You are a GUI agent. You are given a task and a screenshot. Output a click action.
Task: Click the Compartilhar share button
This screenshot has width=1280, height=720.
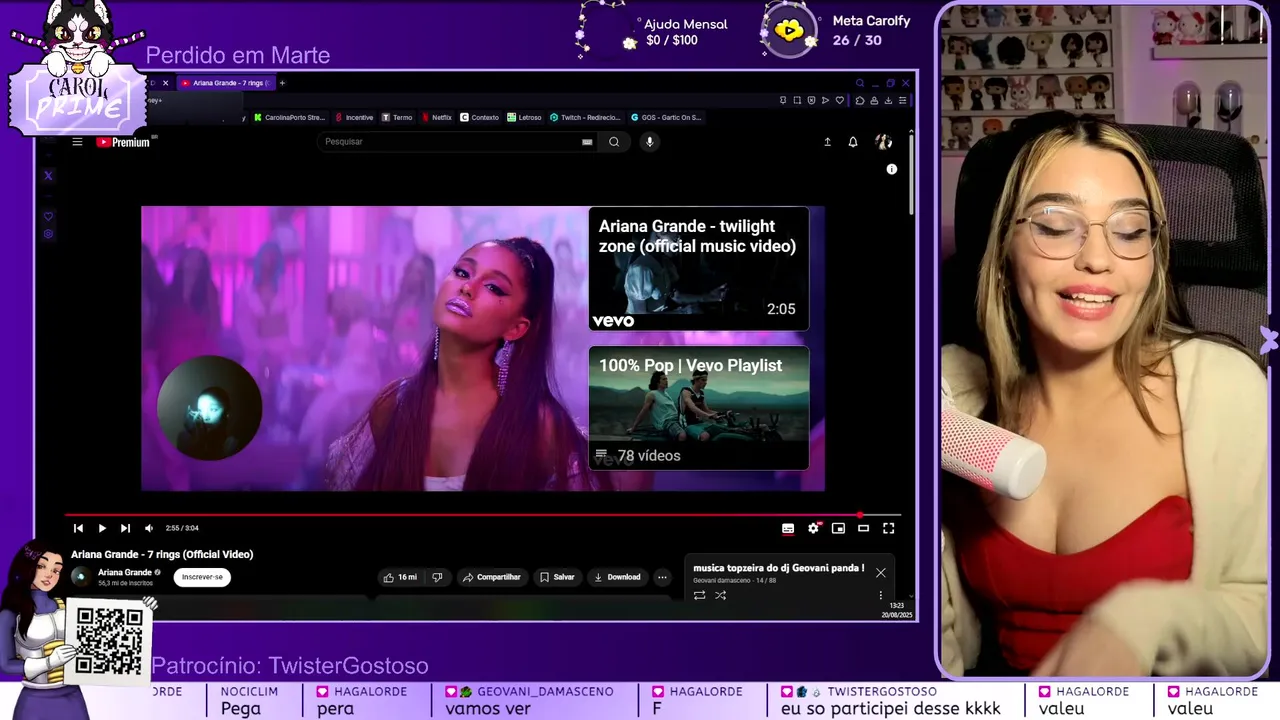(x=492, y=577)
